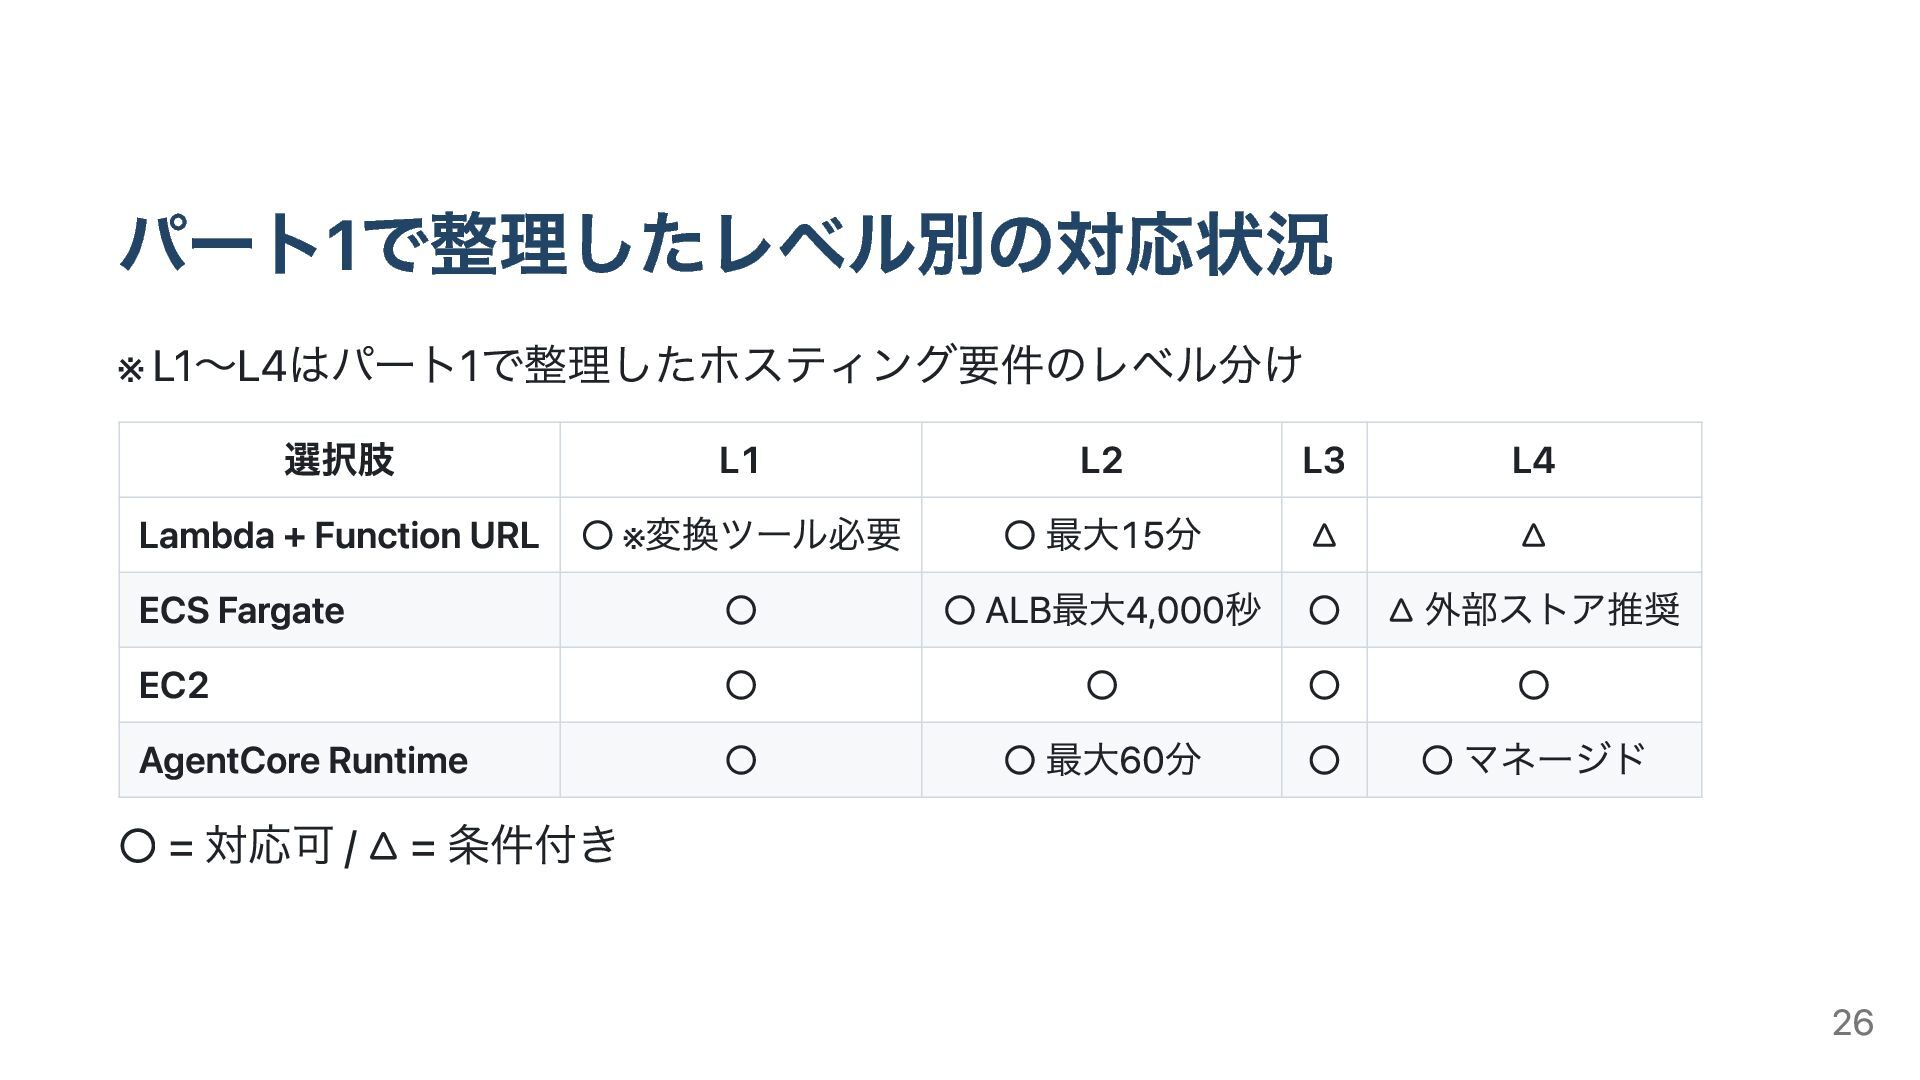Select the EC2 row label
Screen dimensions: 1920x1080
[174, 685]
